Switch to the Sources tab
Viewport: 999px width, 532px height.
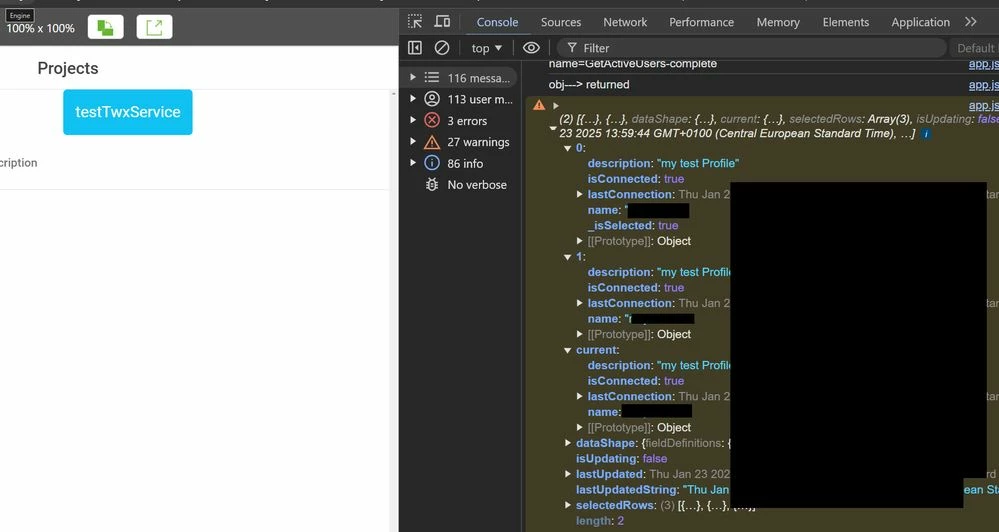pyautogui.click(x=561, y=22)
